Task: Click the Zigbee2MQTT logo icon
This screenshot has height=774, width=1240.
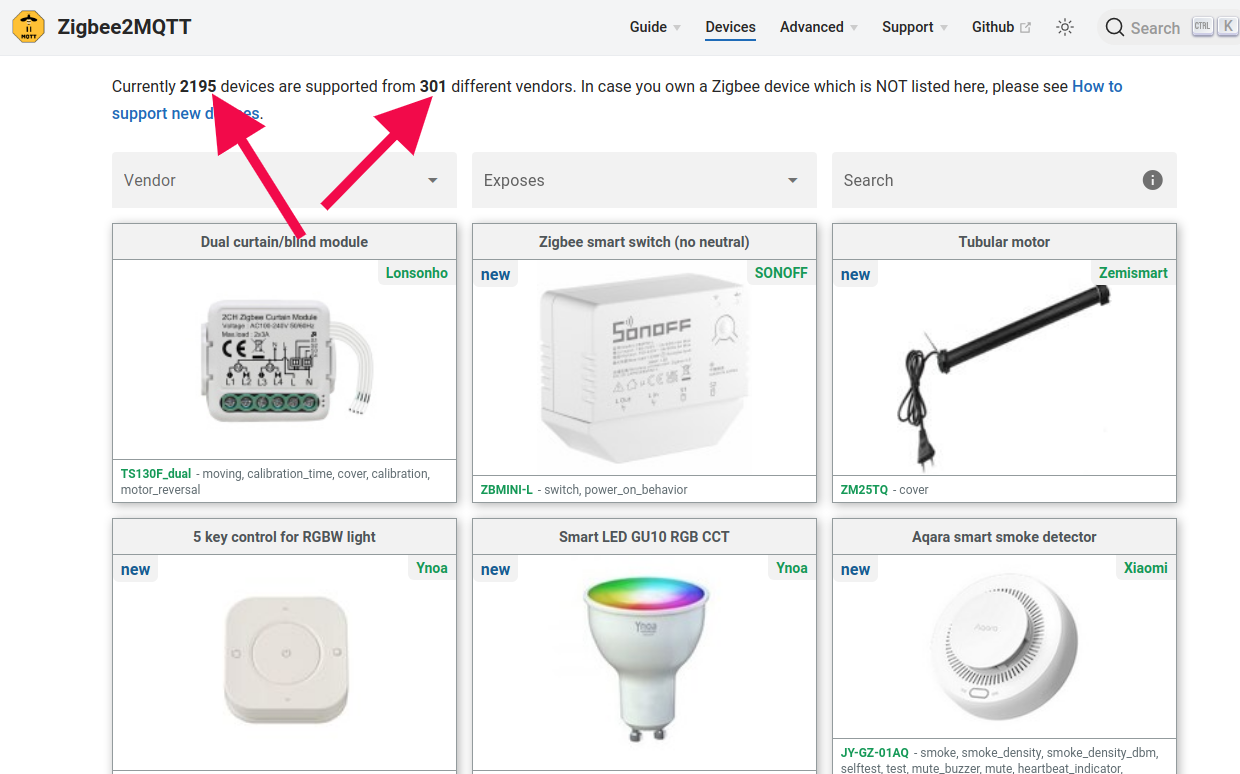Action: [x=28, y=27]
